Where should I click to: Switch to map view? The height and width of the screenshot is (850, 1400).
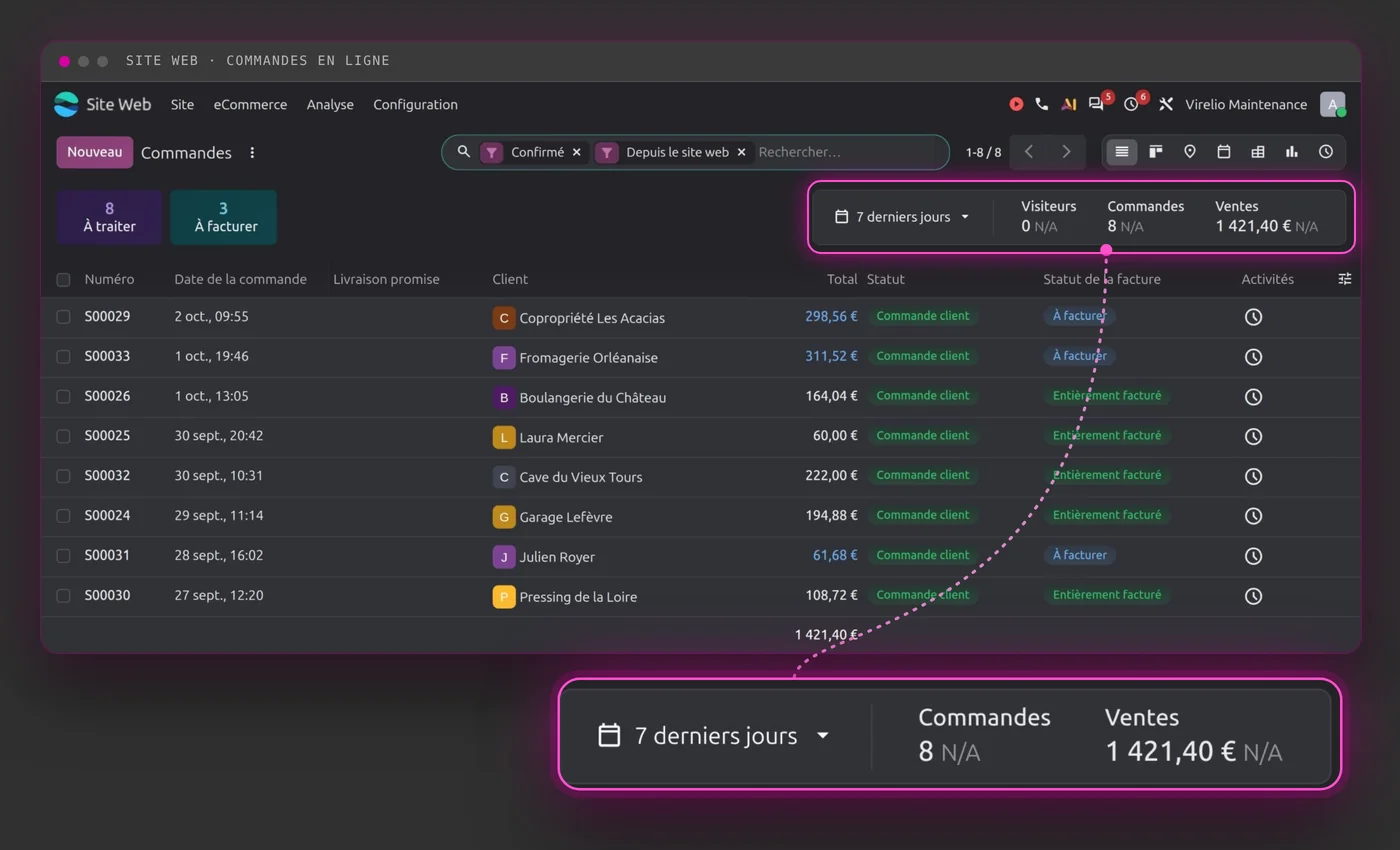(x=1190, y=152)
